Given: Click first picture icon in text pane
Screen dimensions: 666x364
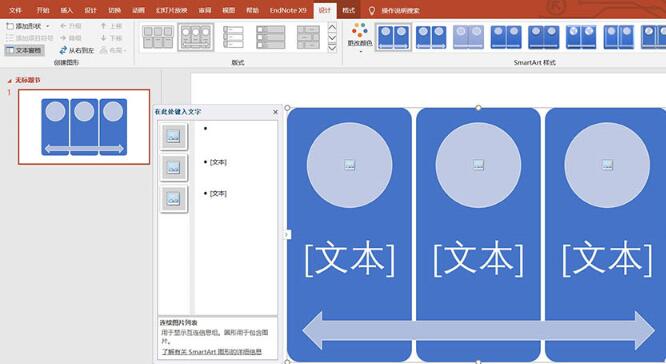Looking at the screenshot, I should click(x=174, y=136).
